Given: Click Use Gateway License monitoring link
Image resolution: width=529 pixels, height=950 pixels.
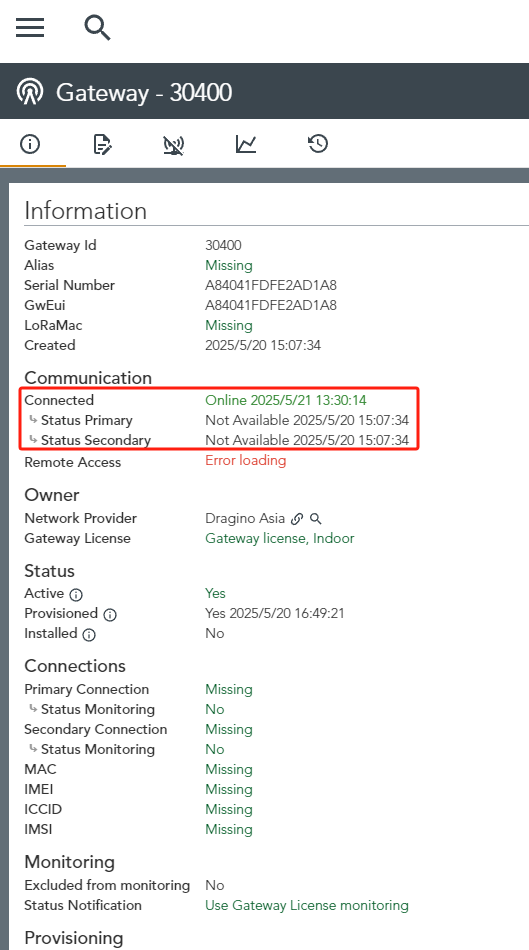Looking at the screenshot, I should tap(307, 905).
